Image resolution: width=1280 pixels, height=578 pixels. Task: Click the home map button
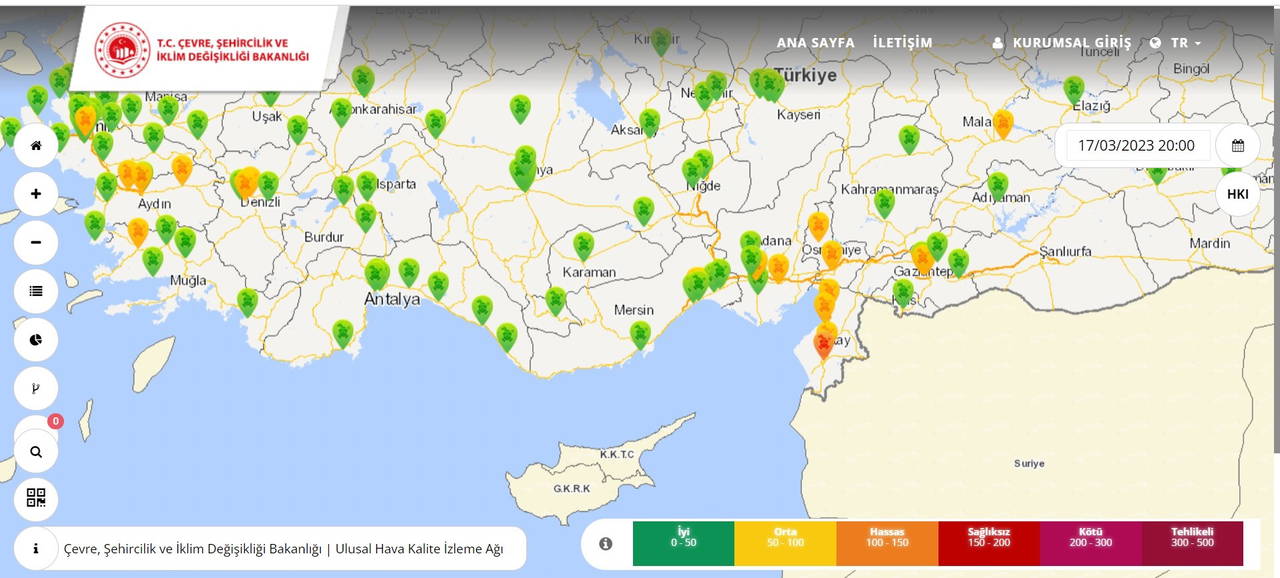pos(36,146)
